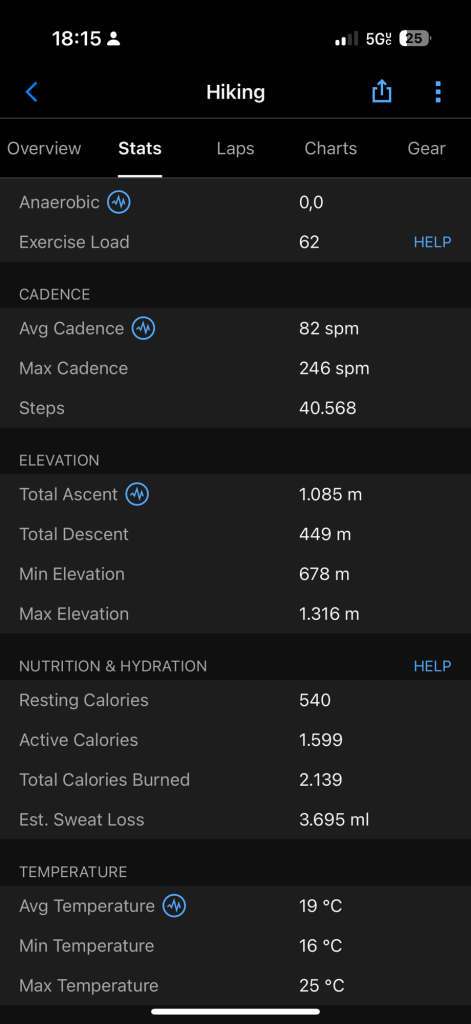Tap the Total Calories Burned row
The height and width of the screenshot is (1024, 471).
(x=235, y=780)
